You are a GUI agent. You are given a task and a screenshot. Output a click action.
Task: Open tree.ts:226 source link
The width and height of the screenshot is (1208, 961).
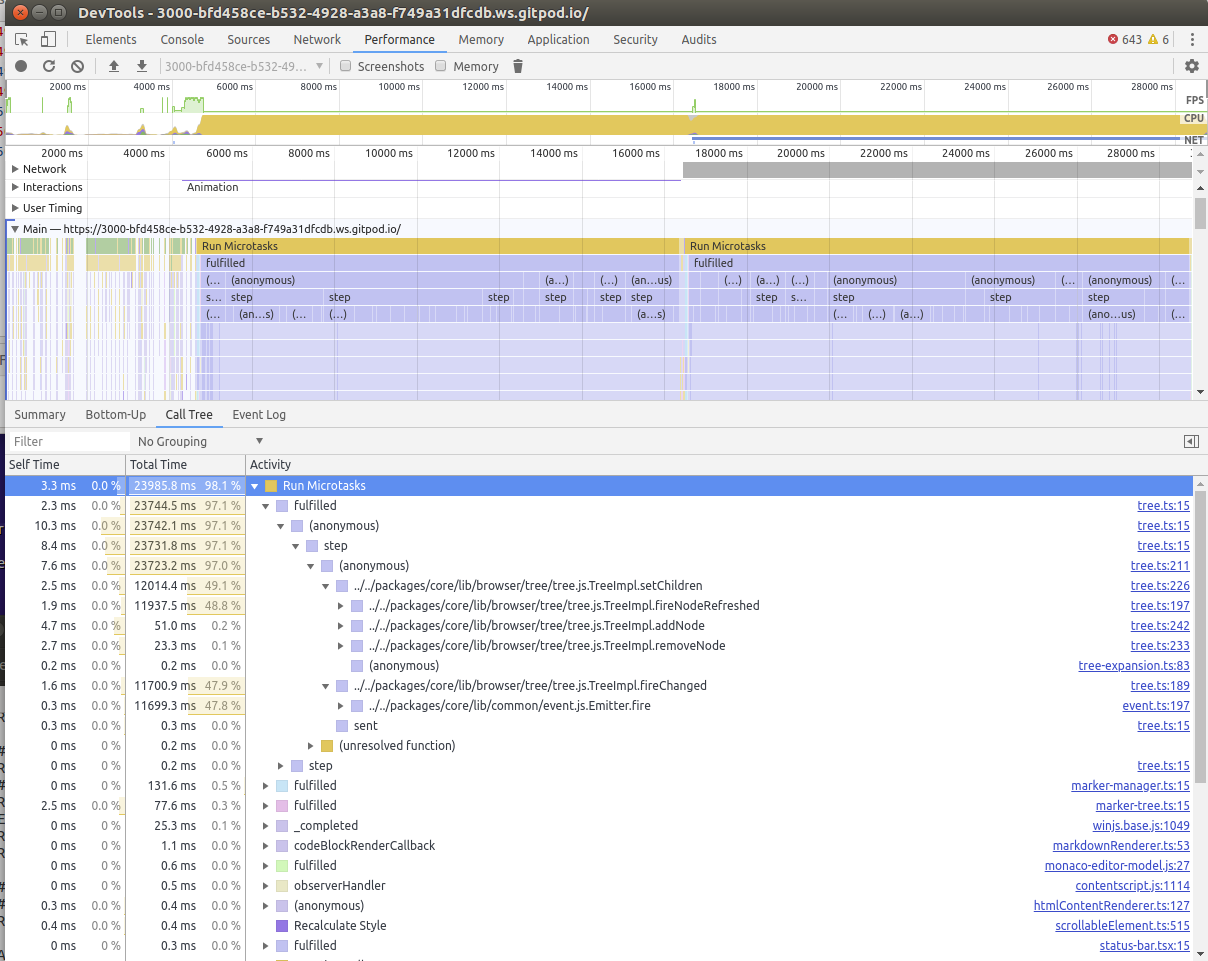[x=1160, y=586]
